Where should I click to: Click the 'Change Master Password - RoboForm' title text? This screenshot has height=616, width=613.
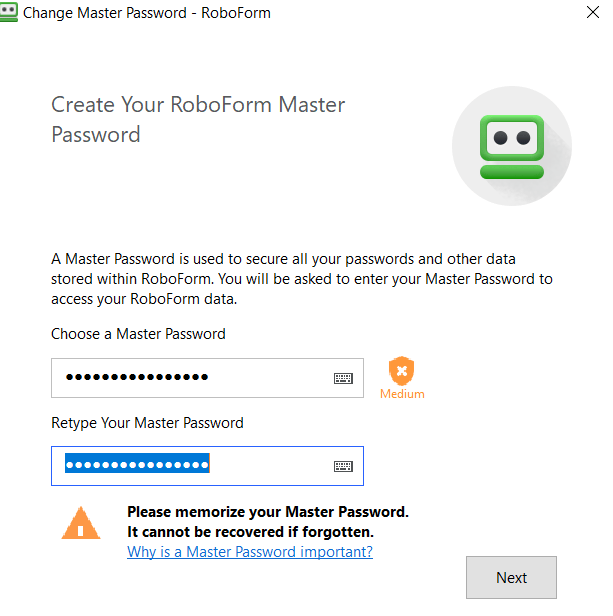click(147, 13)
